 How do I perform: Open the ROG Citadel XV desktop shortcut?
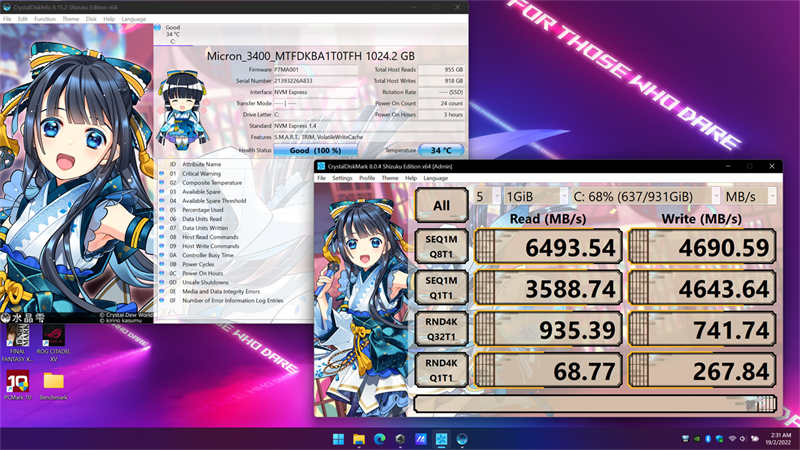54,343
